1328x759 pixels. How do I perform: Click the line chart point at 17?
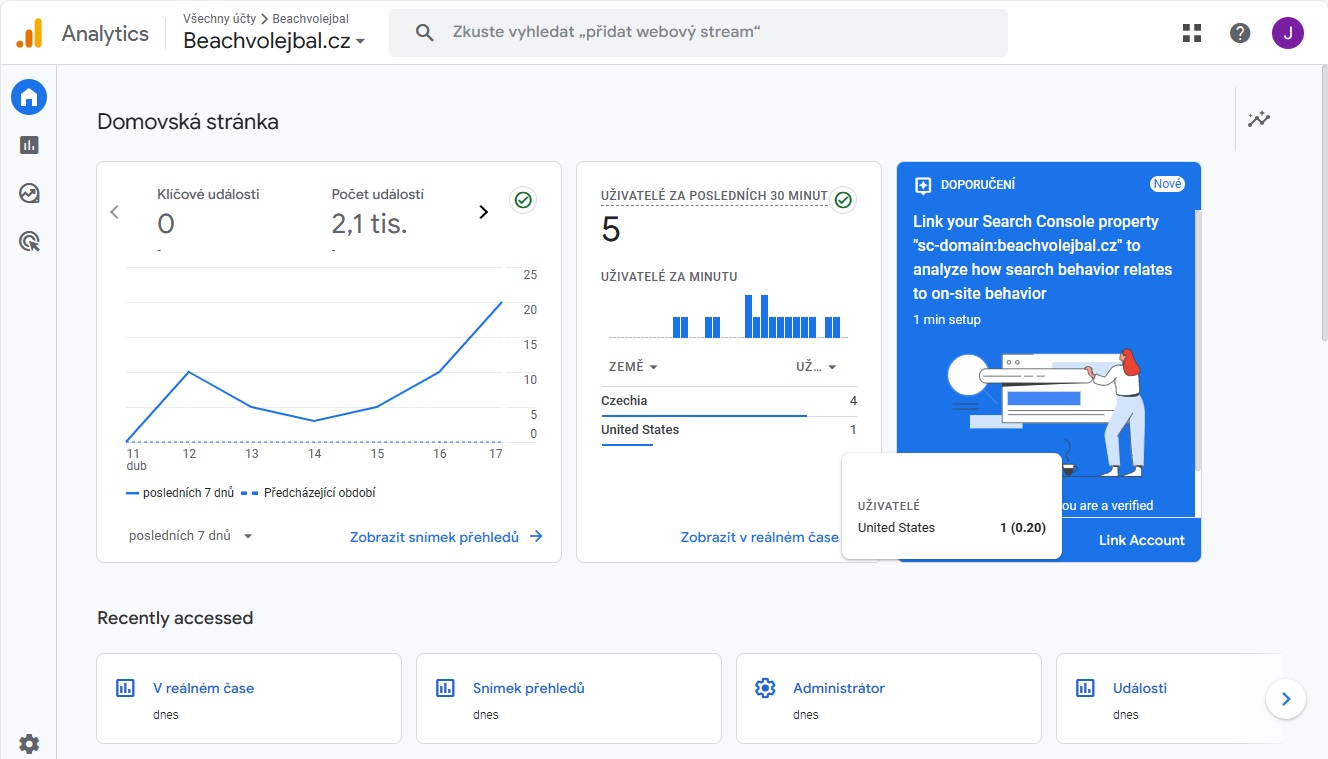(x=501, y=302)
